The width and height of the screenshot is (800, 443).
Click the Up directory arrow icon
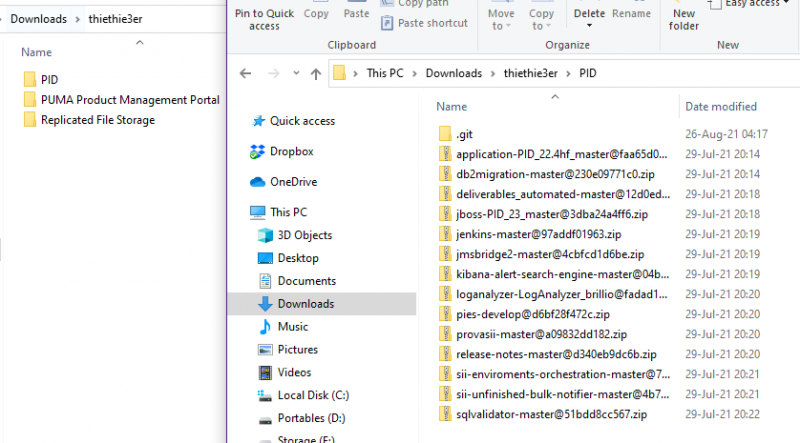tap(316, 73)
